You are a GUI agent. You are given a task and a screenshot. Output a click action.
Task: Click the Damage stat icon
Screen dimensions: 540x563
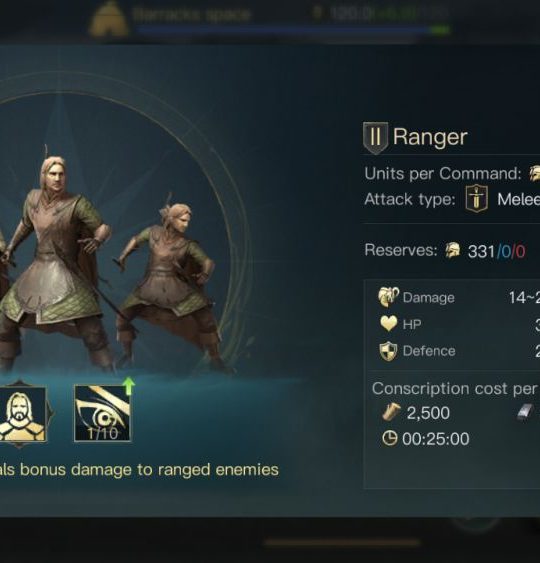[388, 297]
